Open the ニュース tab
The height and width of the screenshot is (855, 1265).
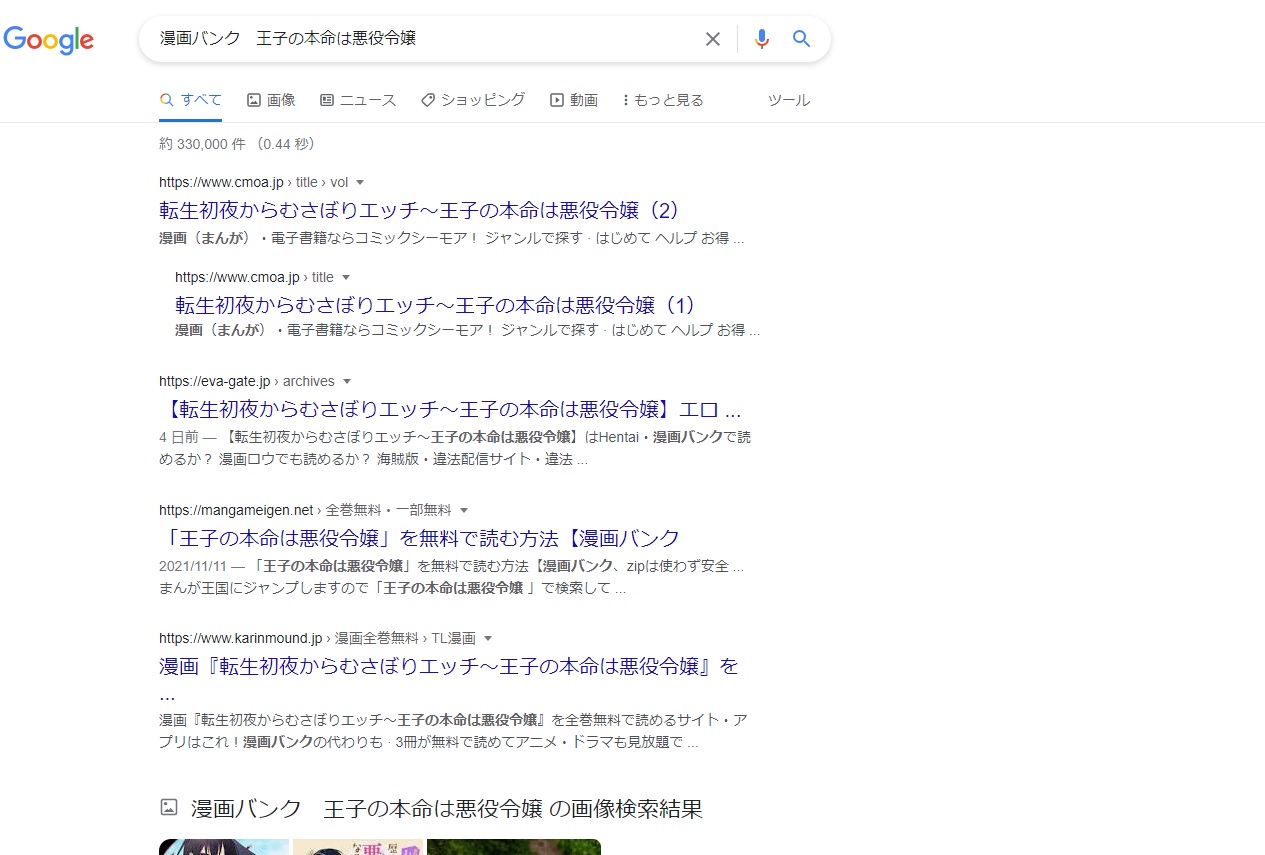(x=358, y=100)
